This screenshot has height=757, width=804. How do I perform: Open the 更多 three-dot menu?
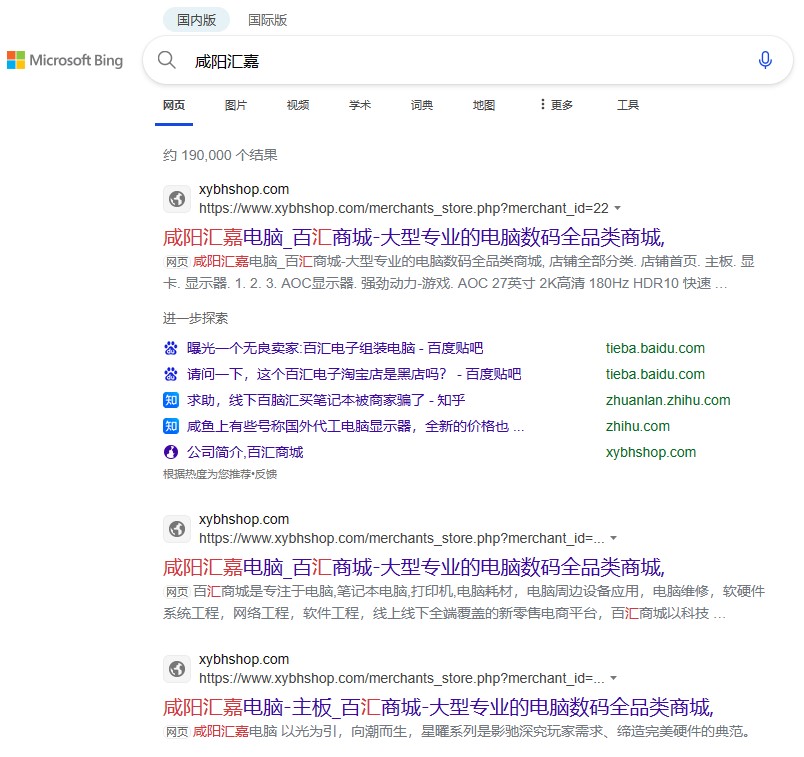[556, 105]
